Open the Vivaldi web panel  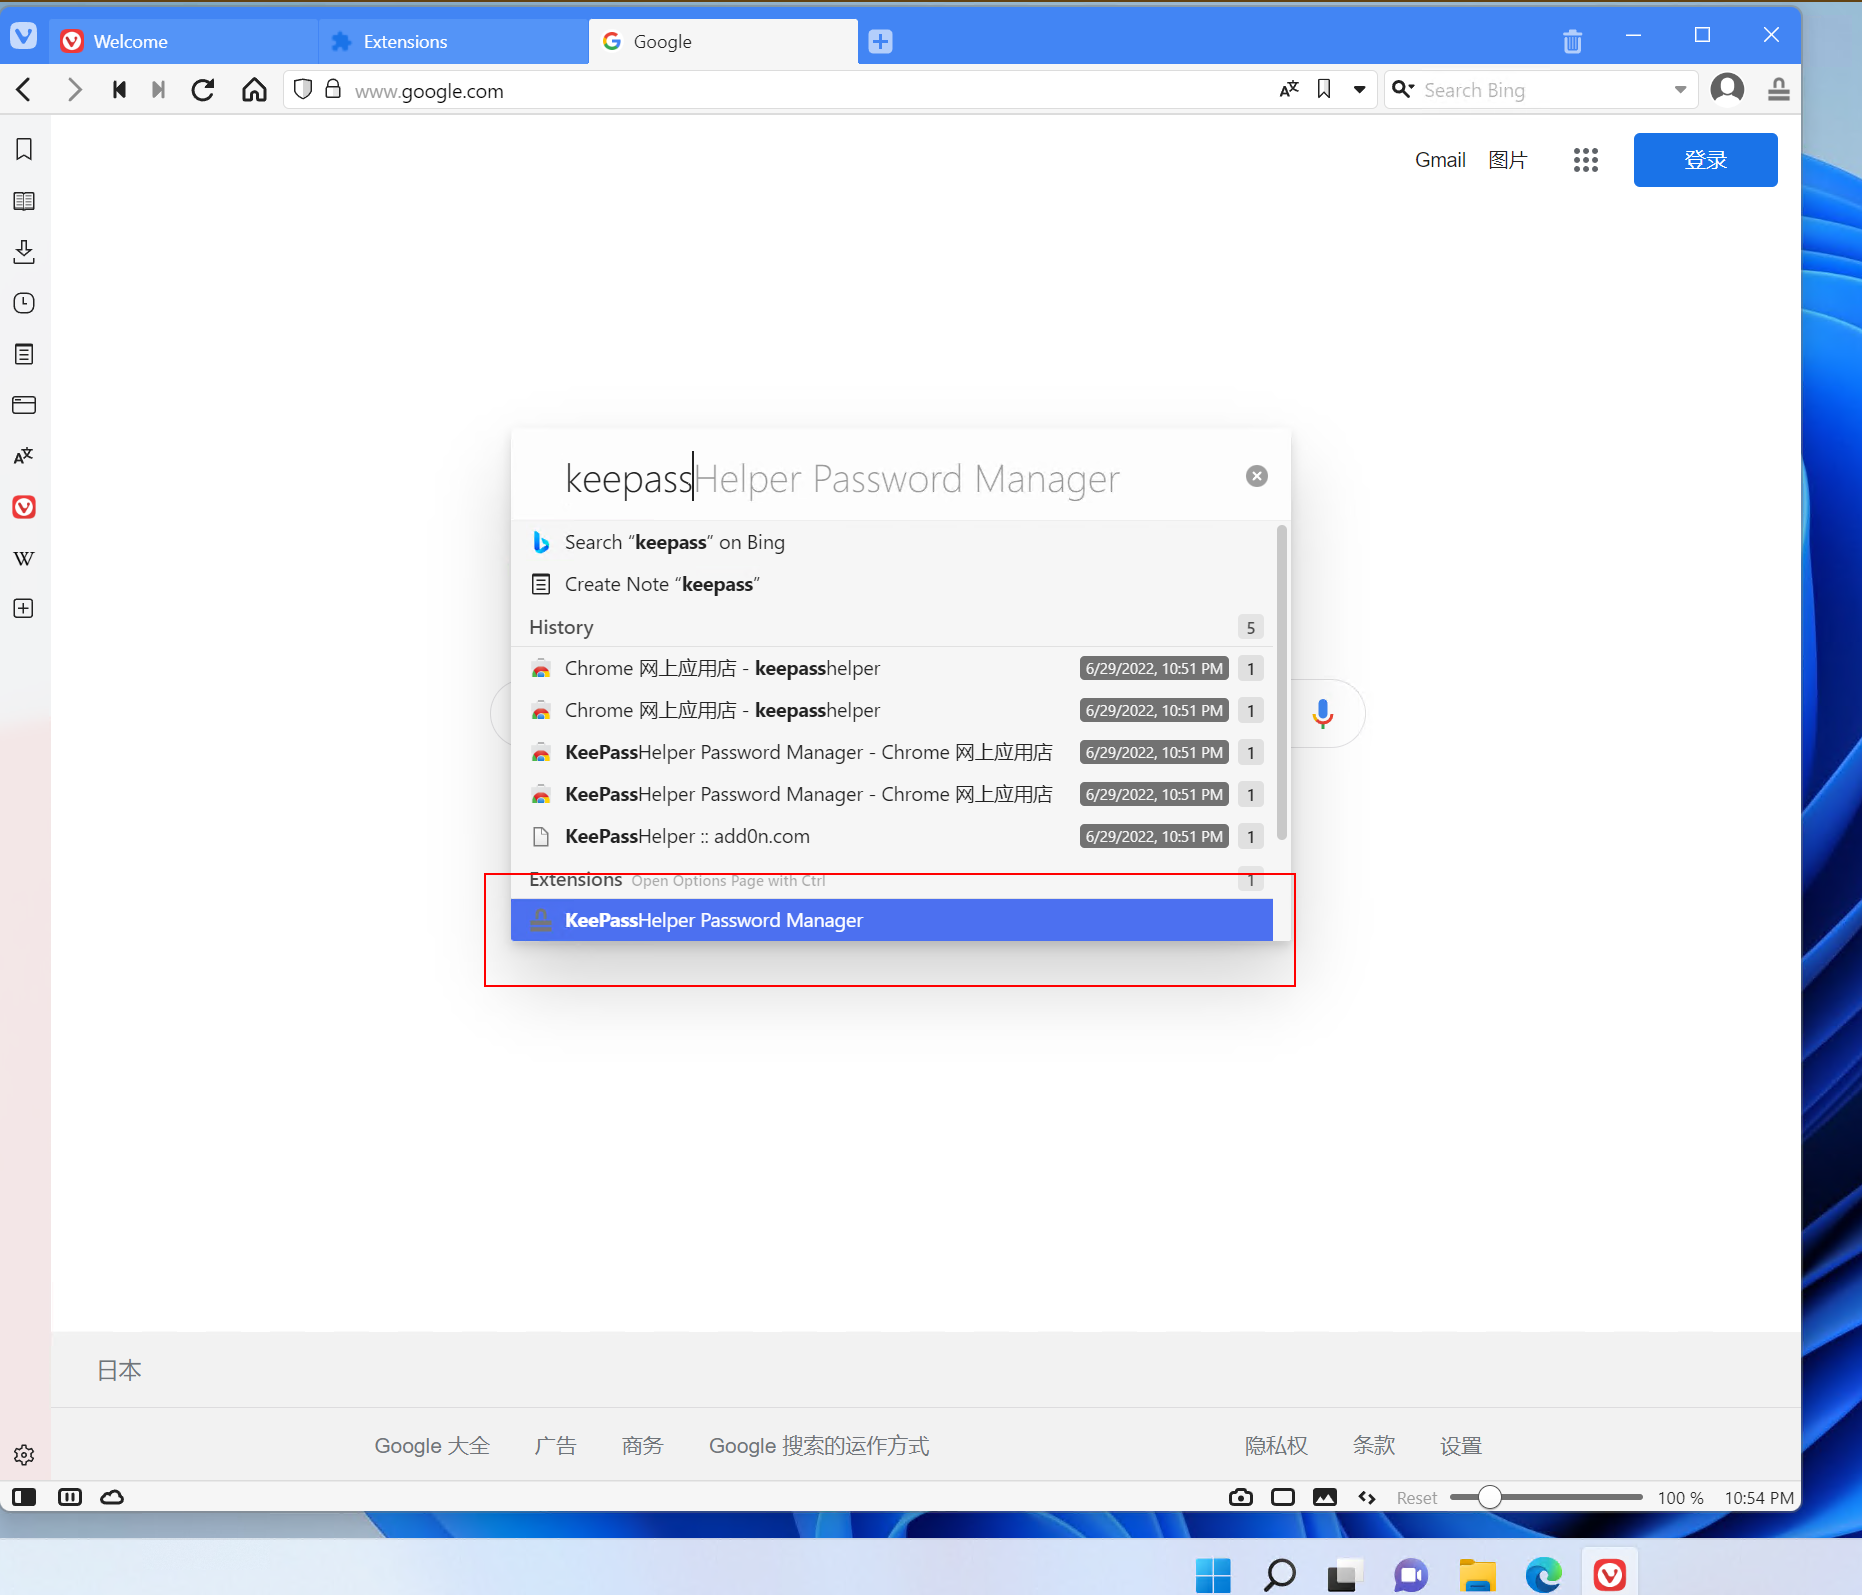pos(24,507)
